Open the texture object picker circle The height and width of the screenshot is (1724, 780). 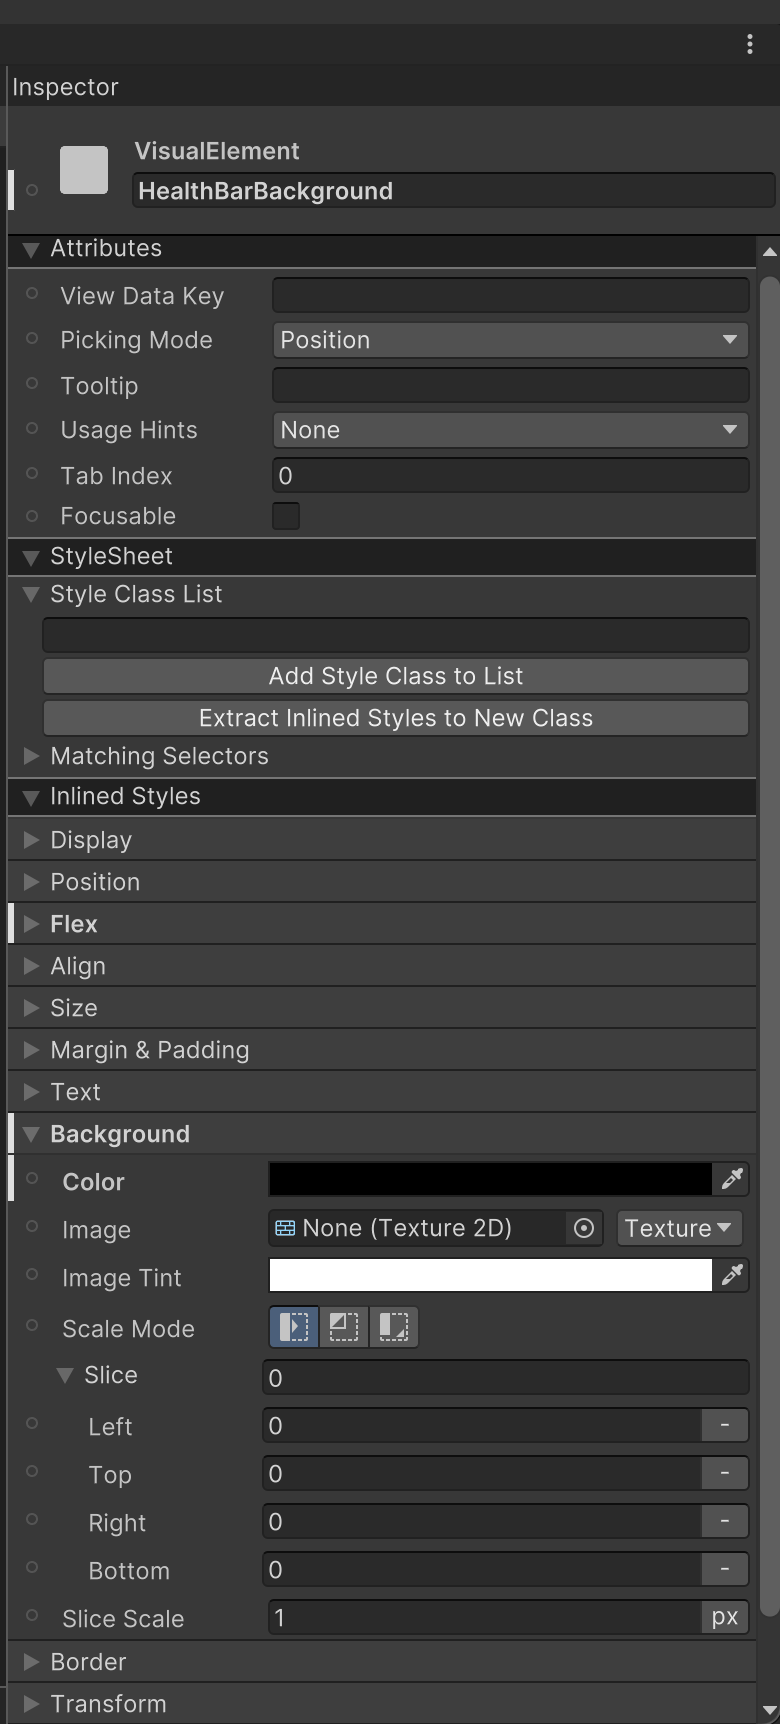click(x=584, y=1228)
